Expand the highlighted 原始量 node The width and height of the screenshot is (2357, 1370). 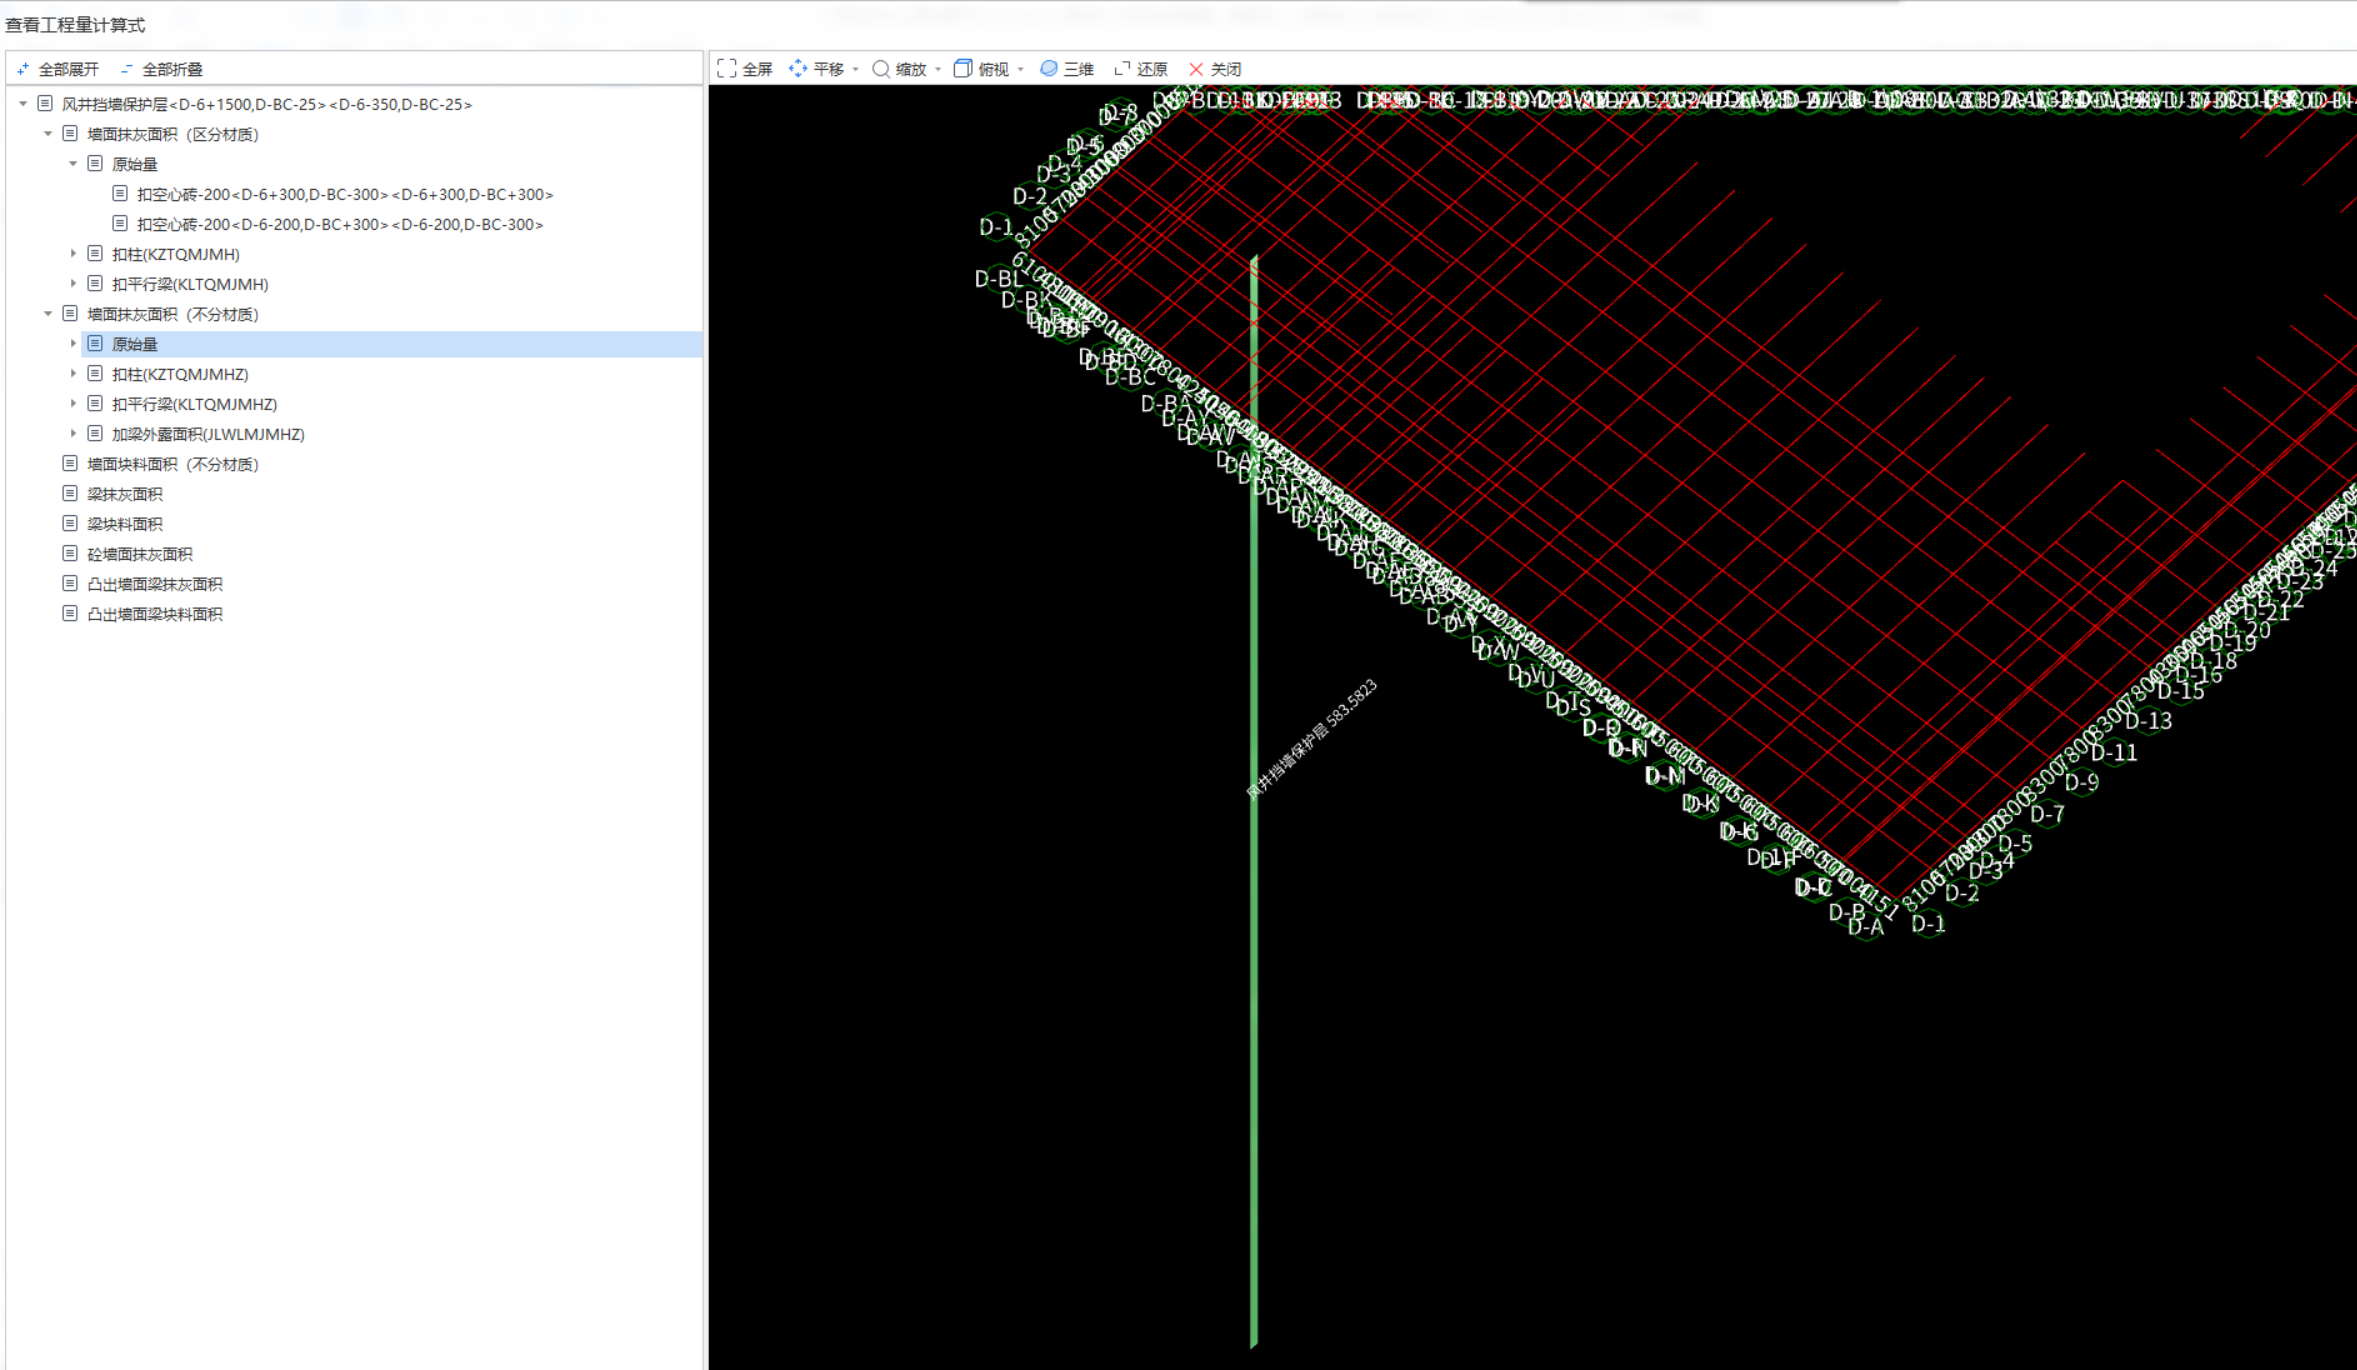pyautogui.click(x=73, y=343)
